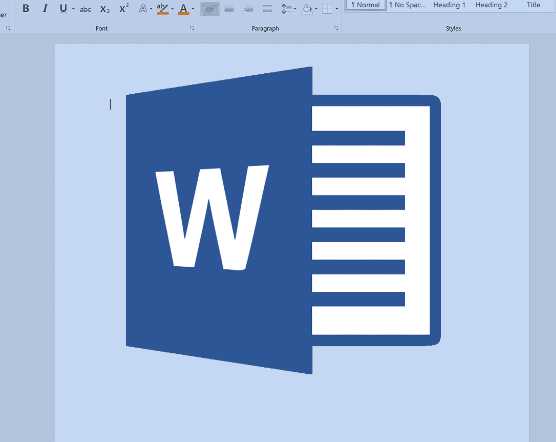Click Line and Paragraph Spacing icon
The height and width of the screenshot is (442, 556).
click(286, 9)
